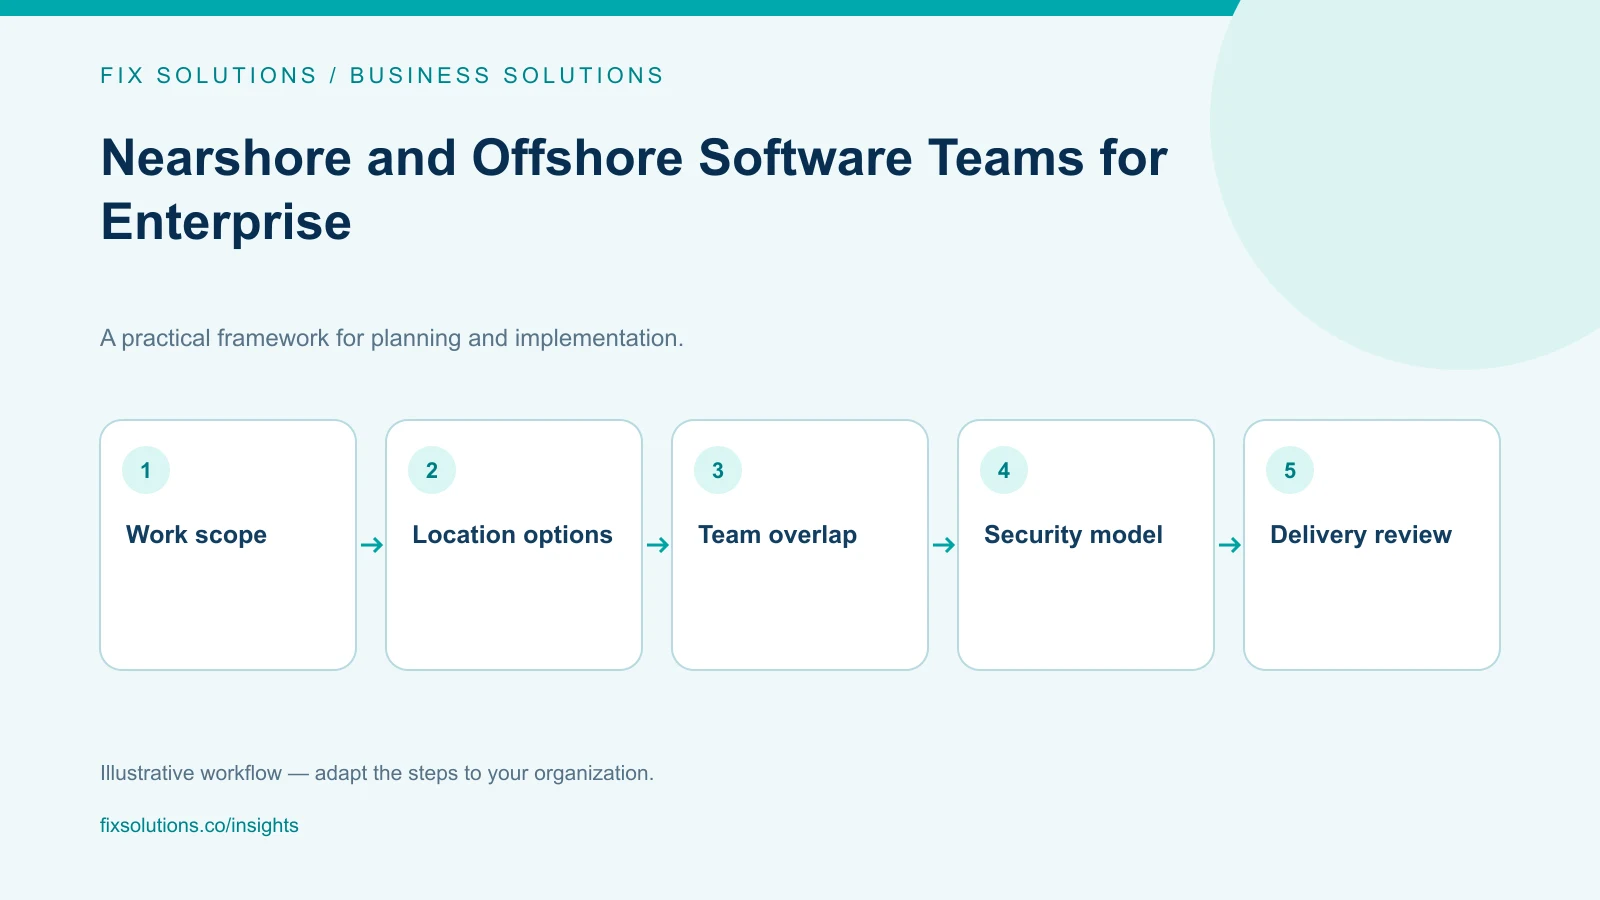
Task: Click the step 3 number badge
Action: (x=718, y=470)
